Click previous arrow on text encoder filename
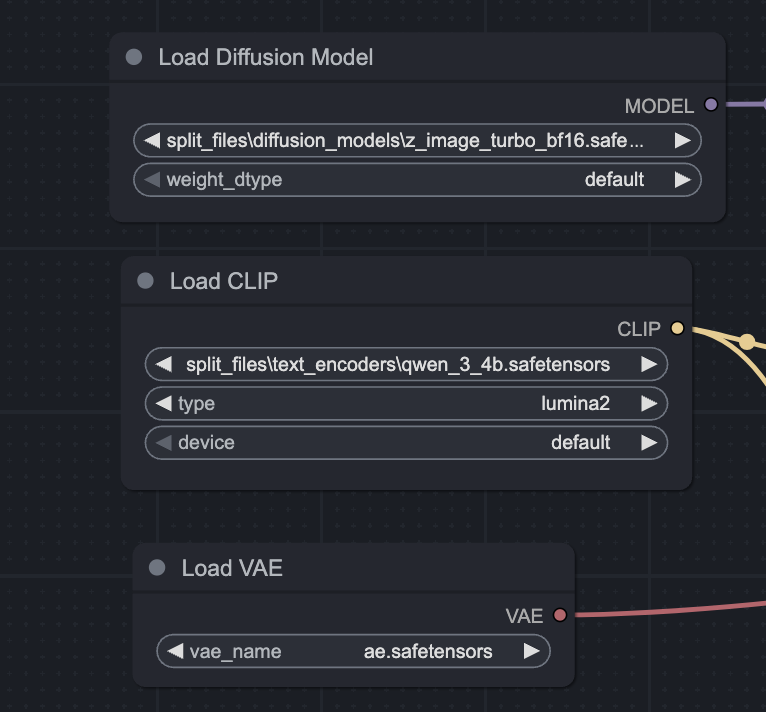Screen dimensions: 766x712 (164, 364)
